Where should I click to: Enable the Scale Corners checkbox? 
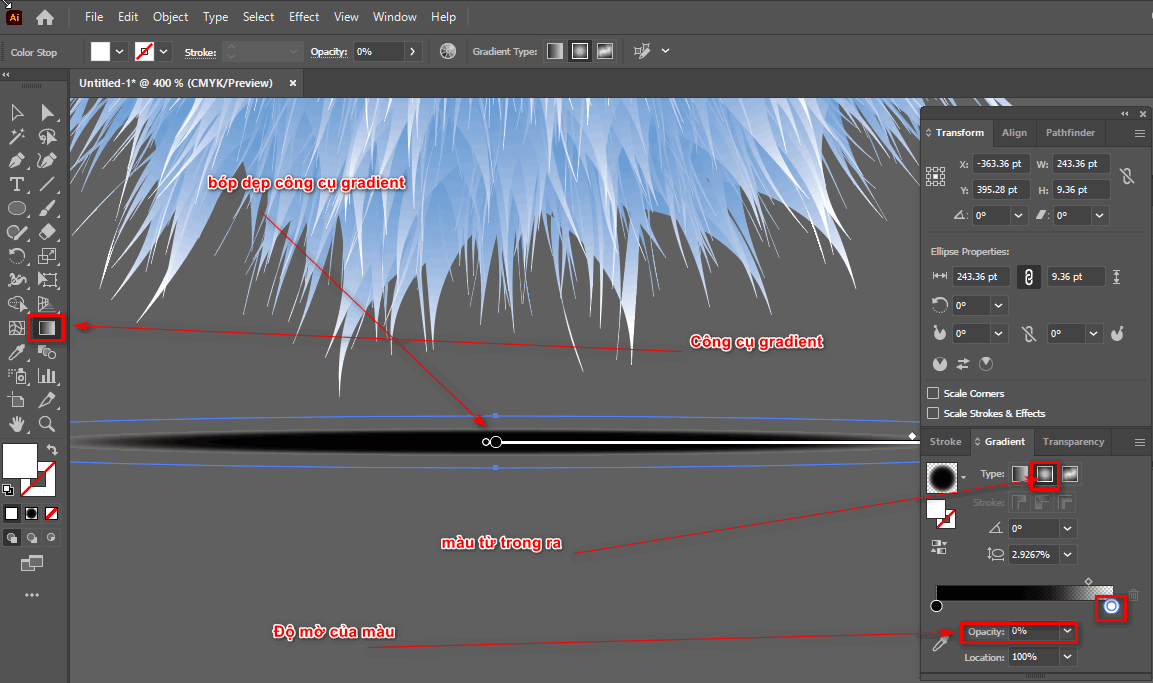[x=934, y=393]
